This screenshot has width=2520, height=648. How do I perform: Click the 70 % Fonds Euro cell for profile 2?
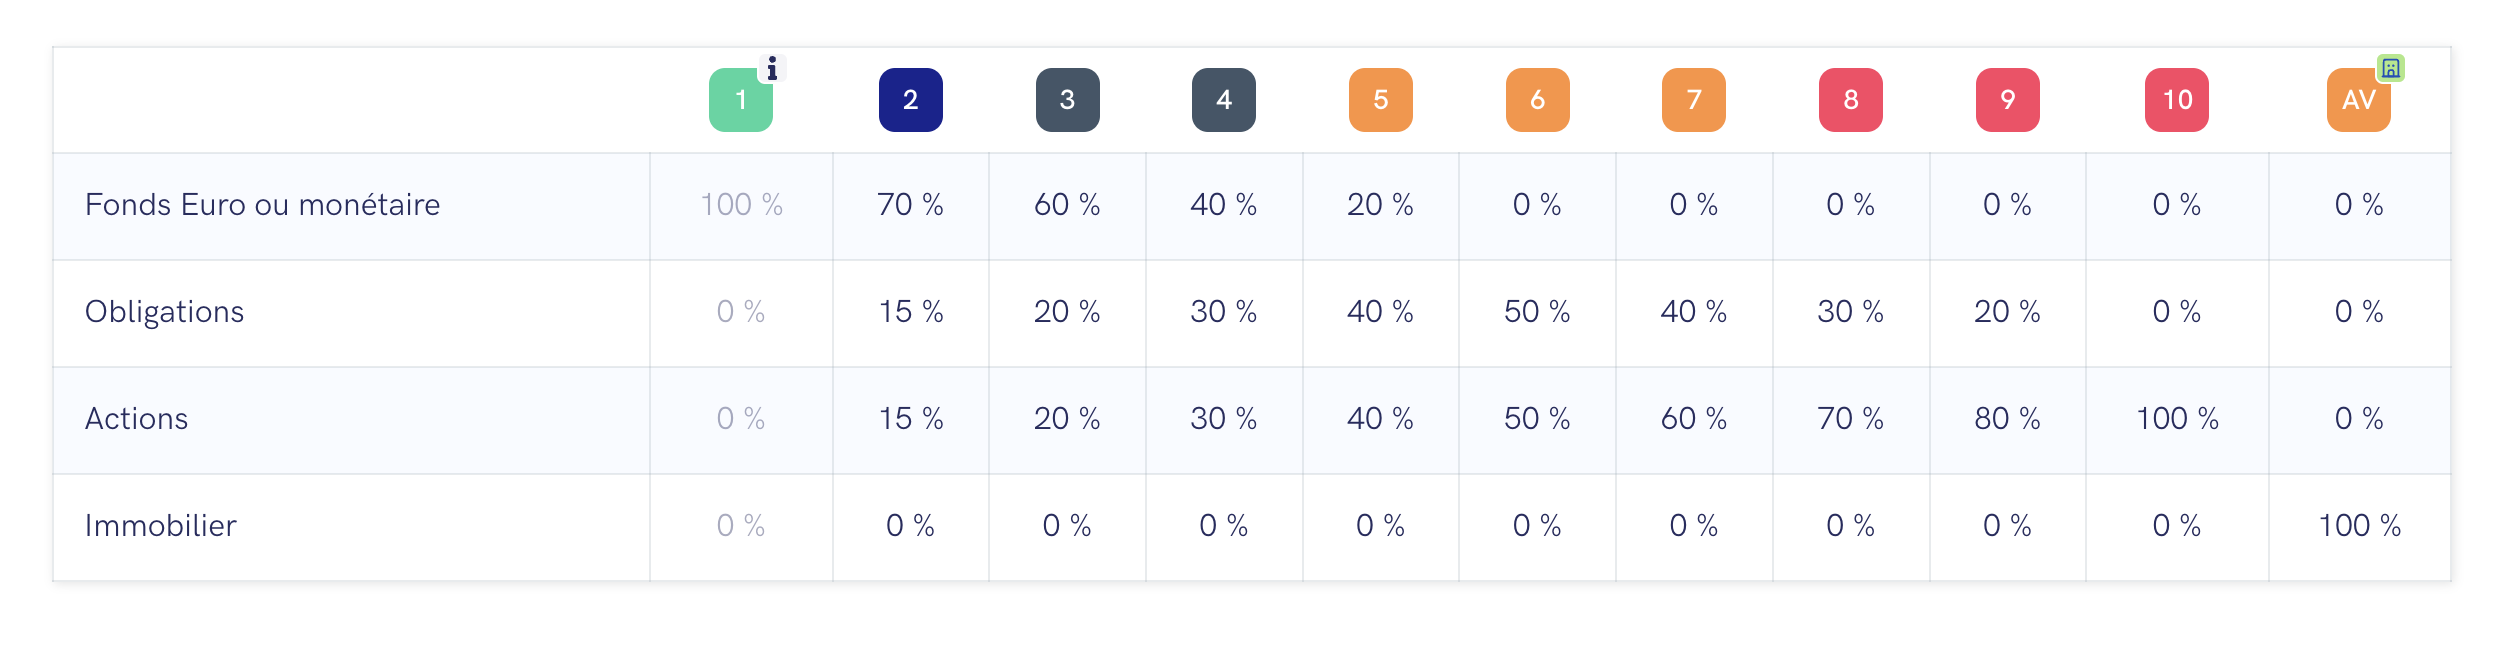(910, 205)
